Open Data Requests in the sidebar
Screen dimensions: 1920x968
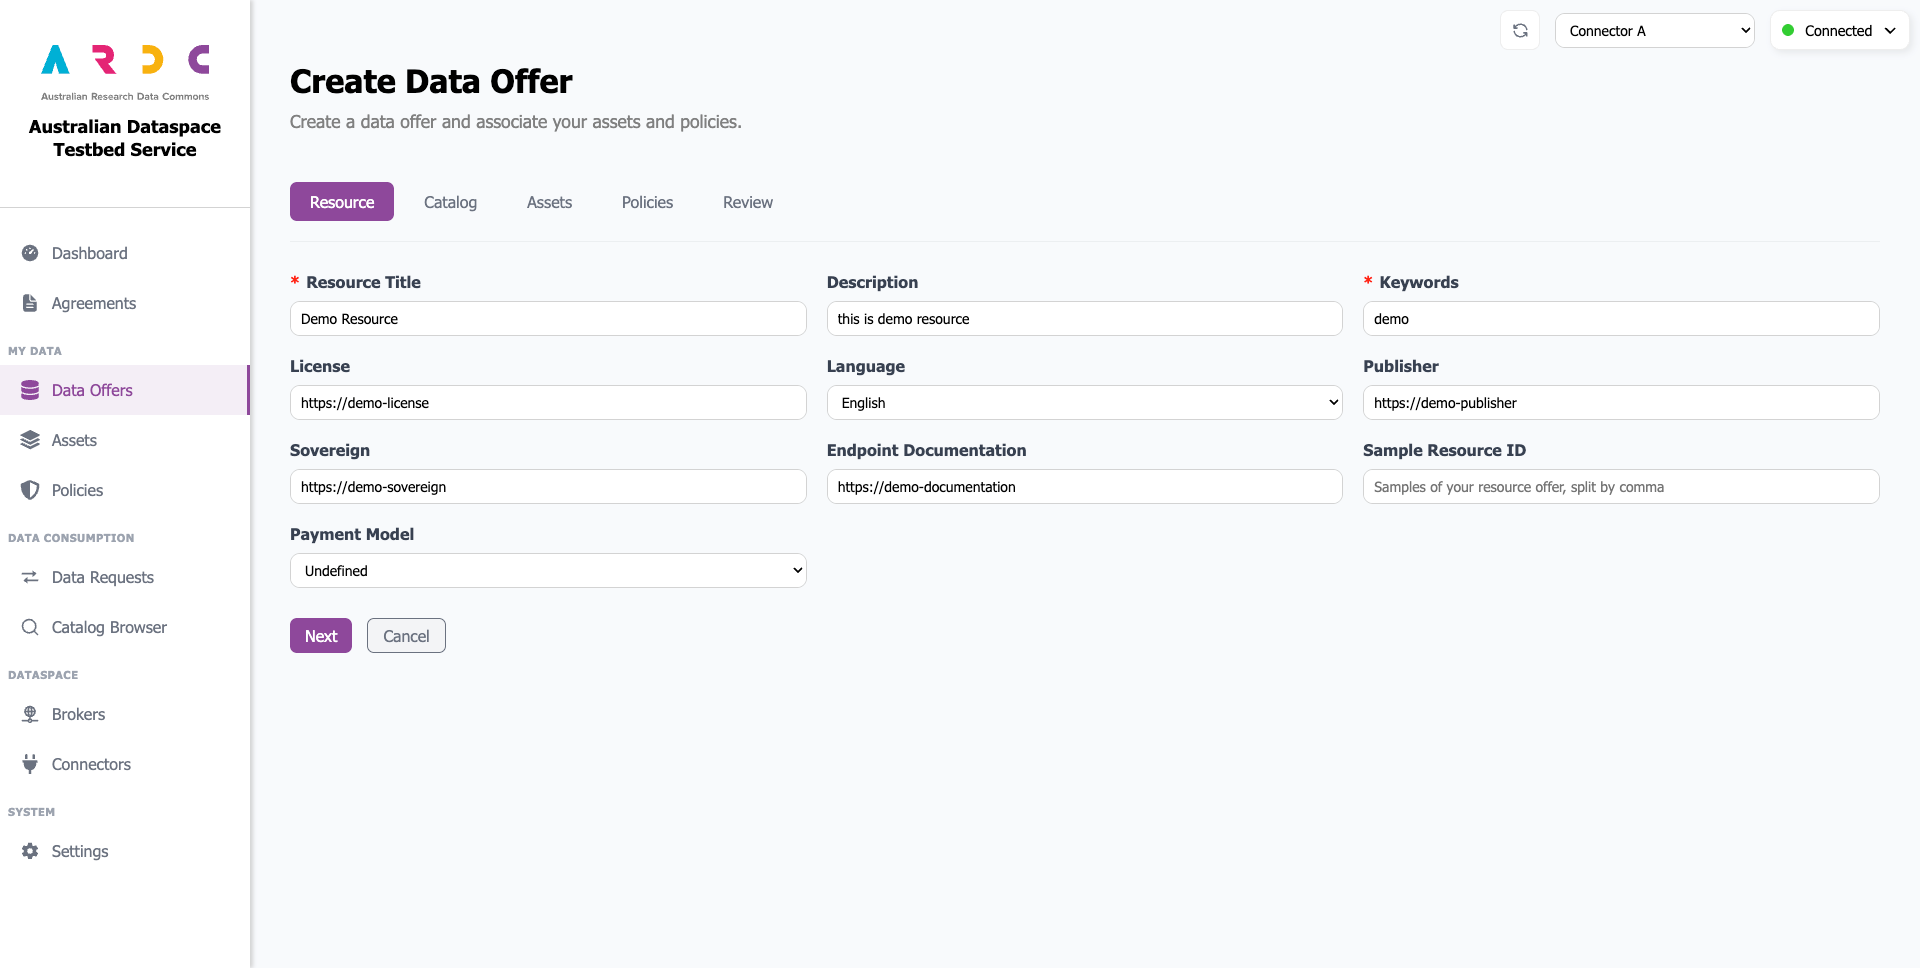tap(125, 577)
